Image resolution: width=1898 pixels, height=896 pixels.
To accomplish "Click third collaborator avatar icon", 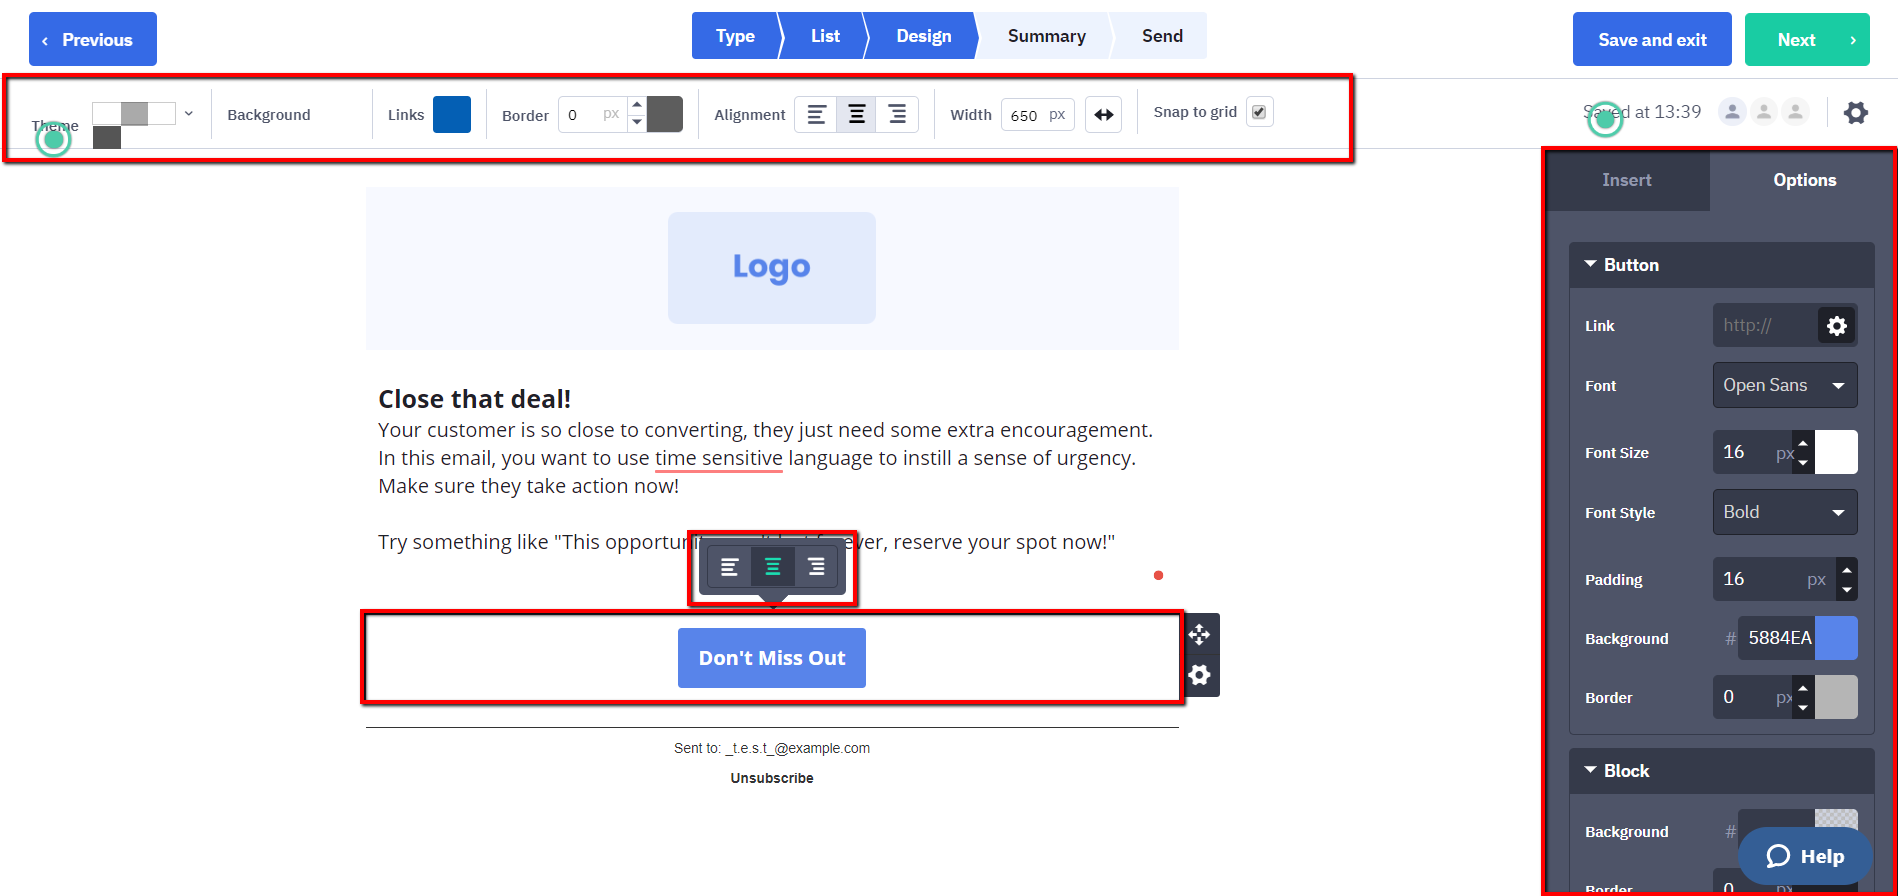I will click(x=1796, y=112).
